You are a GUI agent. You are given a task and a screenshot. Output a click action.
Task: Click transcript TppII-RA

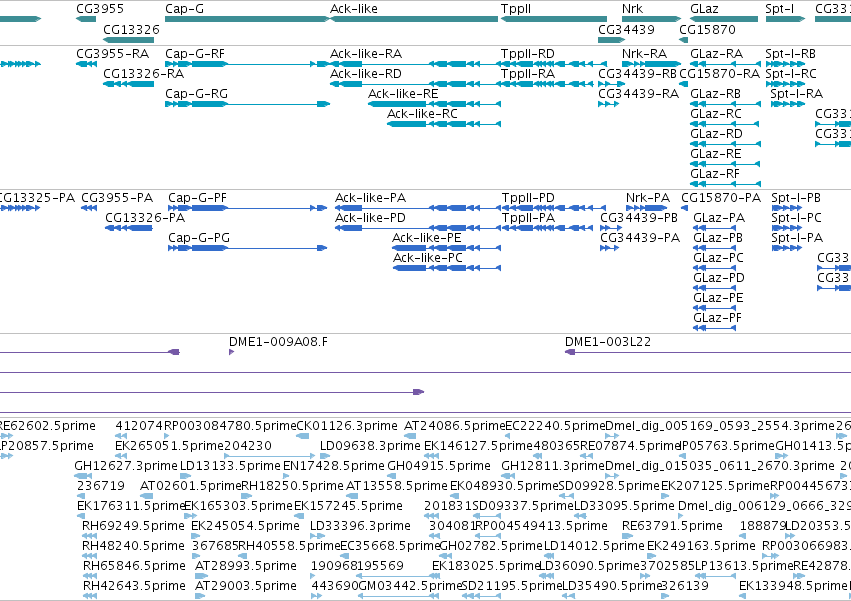click(547, 84)
